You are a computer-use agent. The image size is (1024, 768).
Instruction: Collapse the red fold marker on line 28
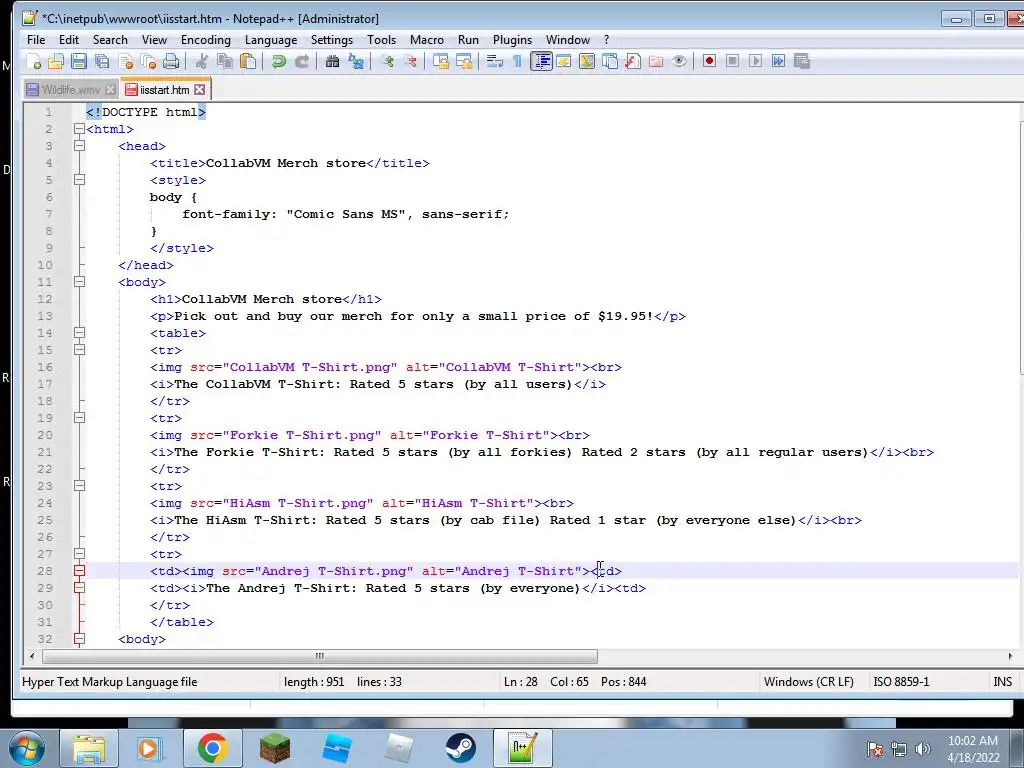(79, 570)
